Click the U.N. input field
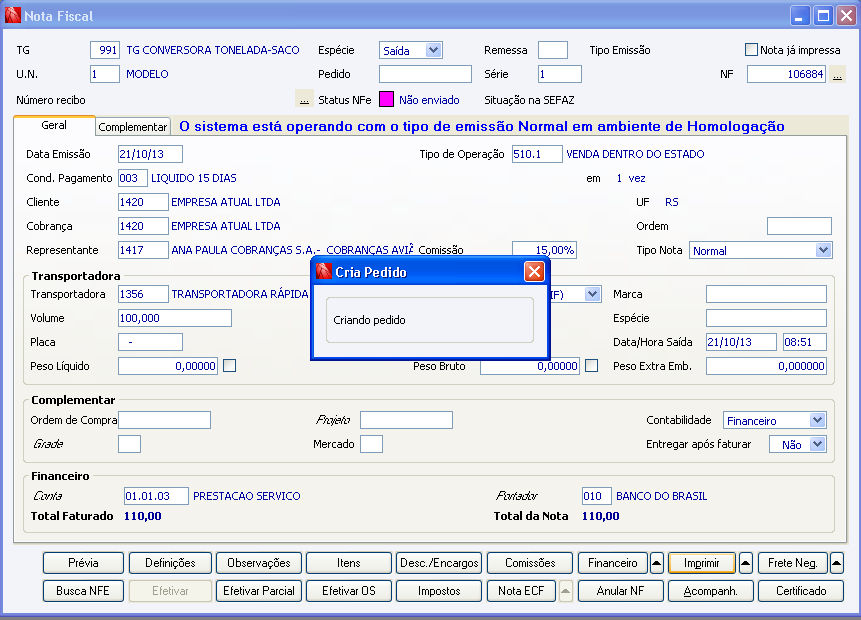This screenshot has width=861, height=620. tap(105, 74)
